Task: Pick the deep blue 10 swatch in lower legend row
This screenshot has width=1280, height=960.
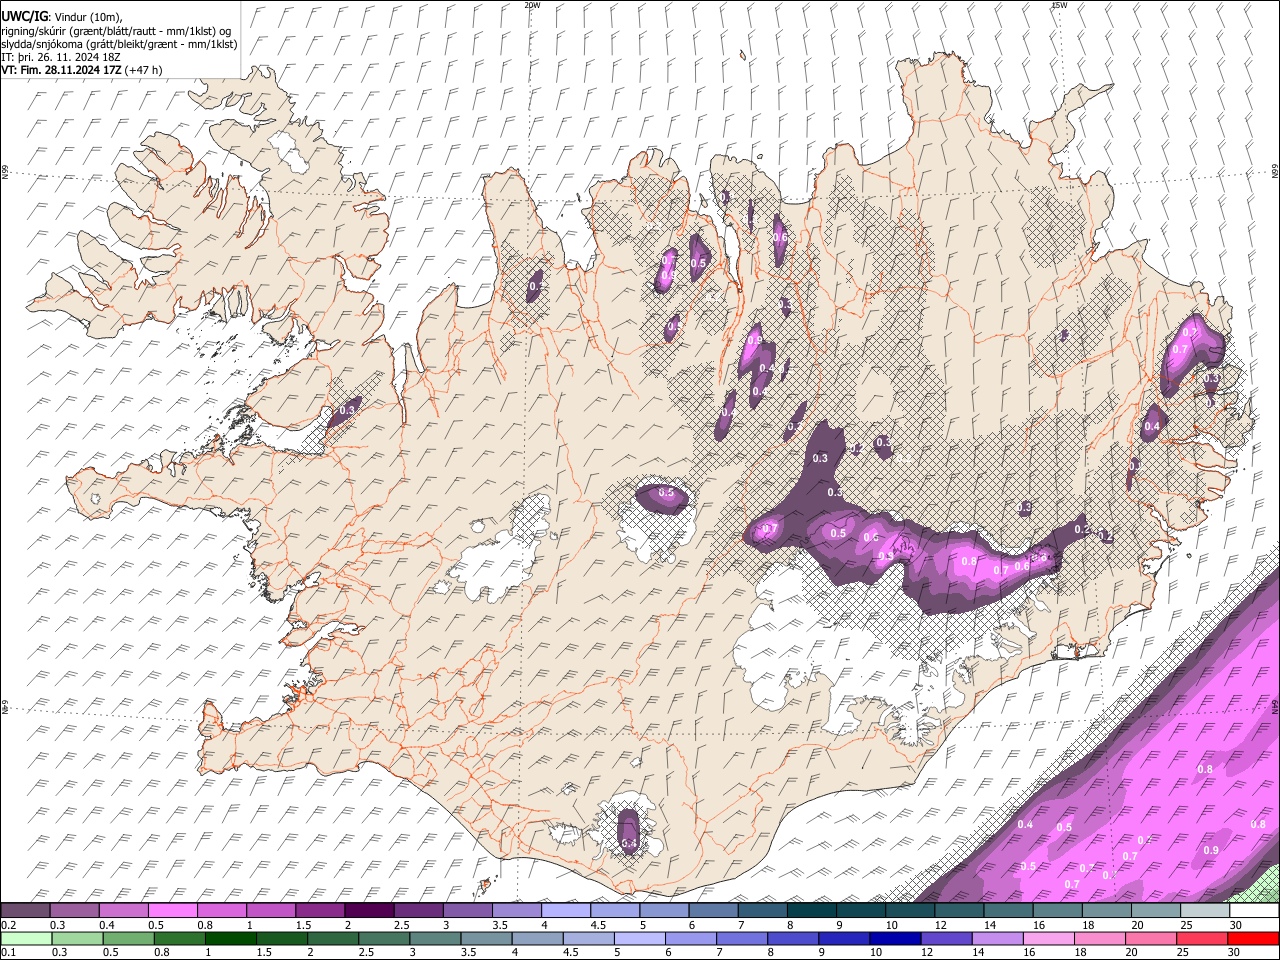Action: (x=895, y=938)
